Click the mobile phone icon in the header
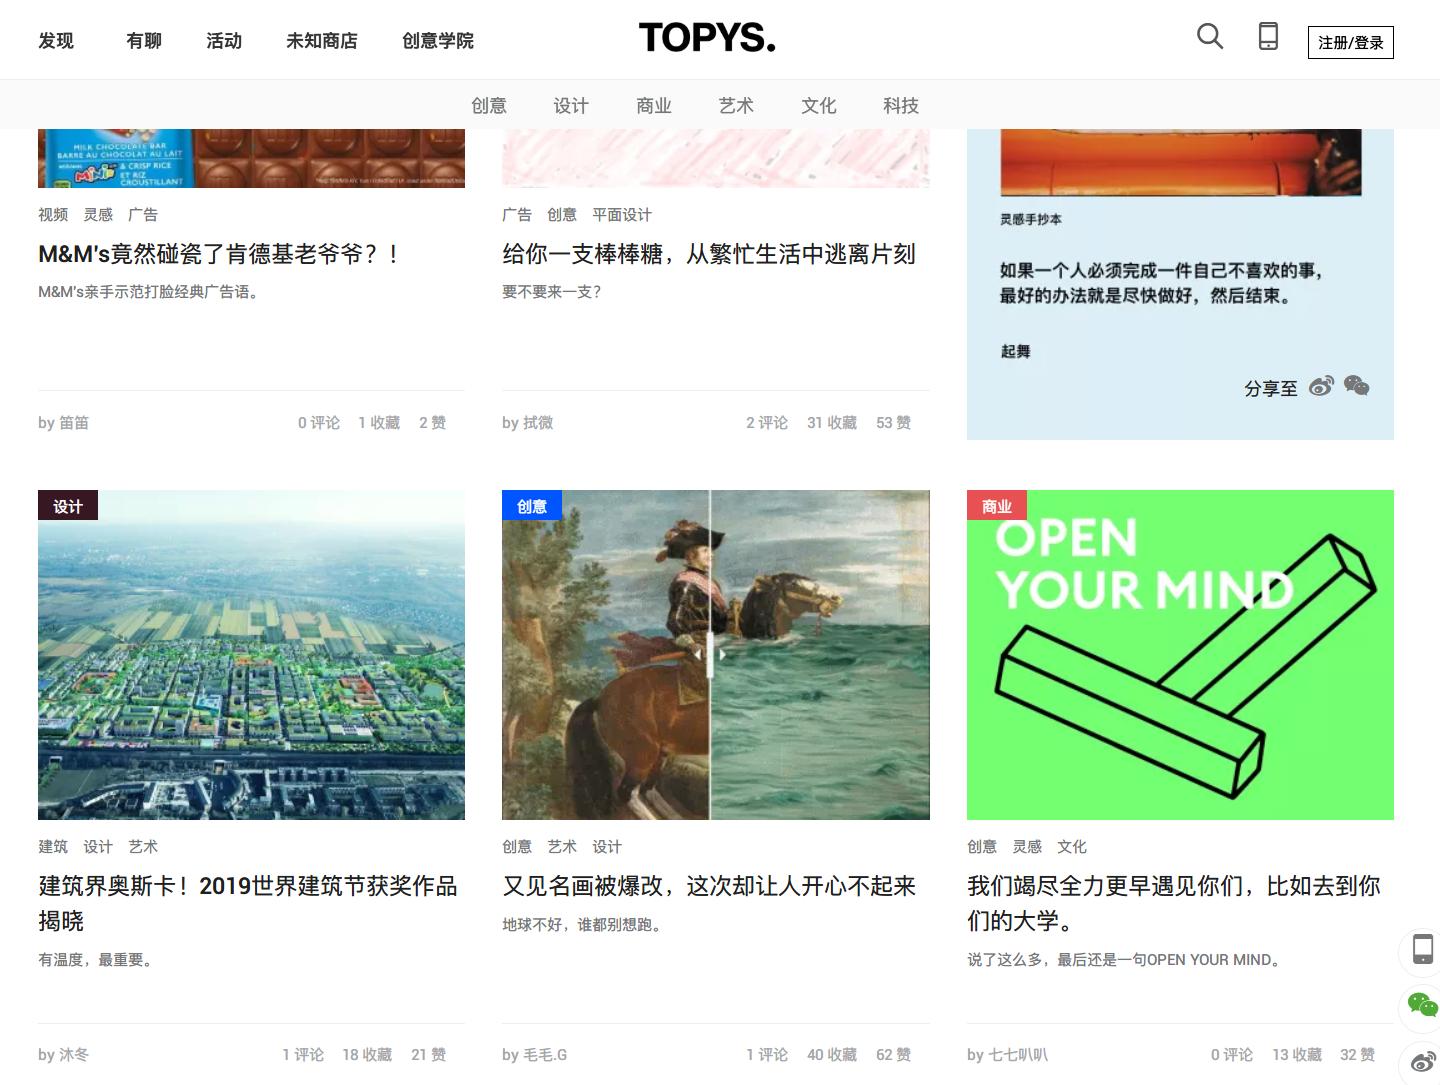Screen dimensions: 1440x1085 [1267, 36]
